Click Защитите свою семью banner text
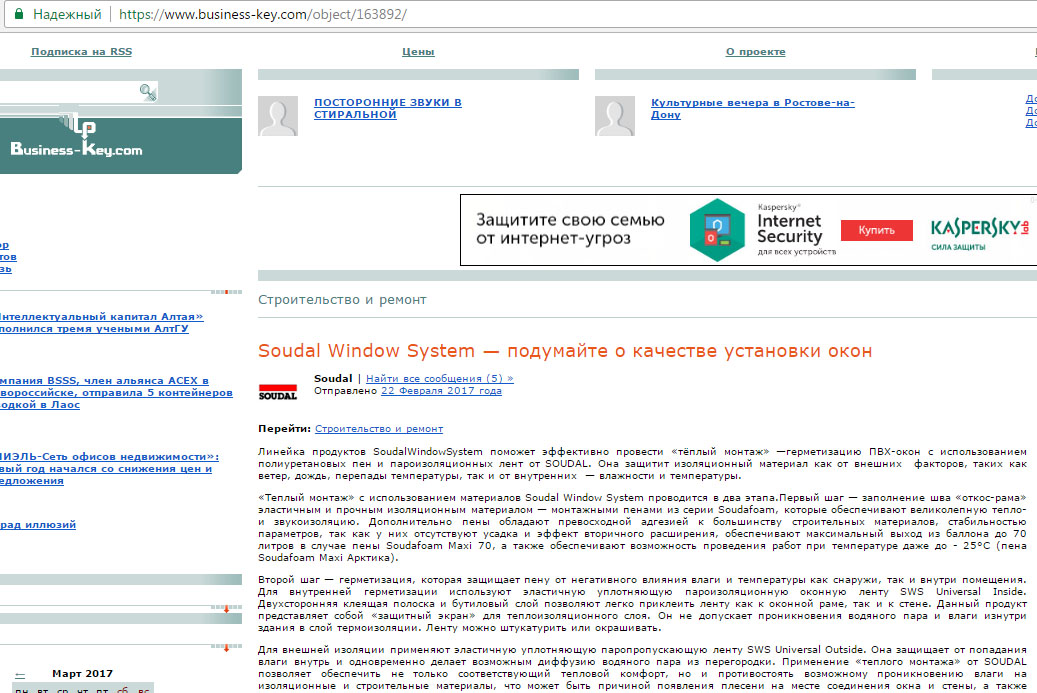 point(570,229)
